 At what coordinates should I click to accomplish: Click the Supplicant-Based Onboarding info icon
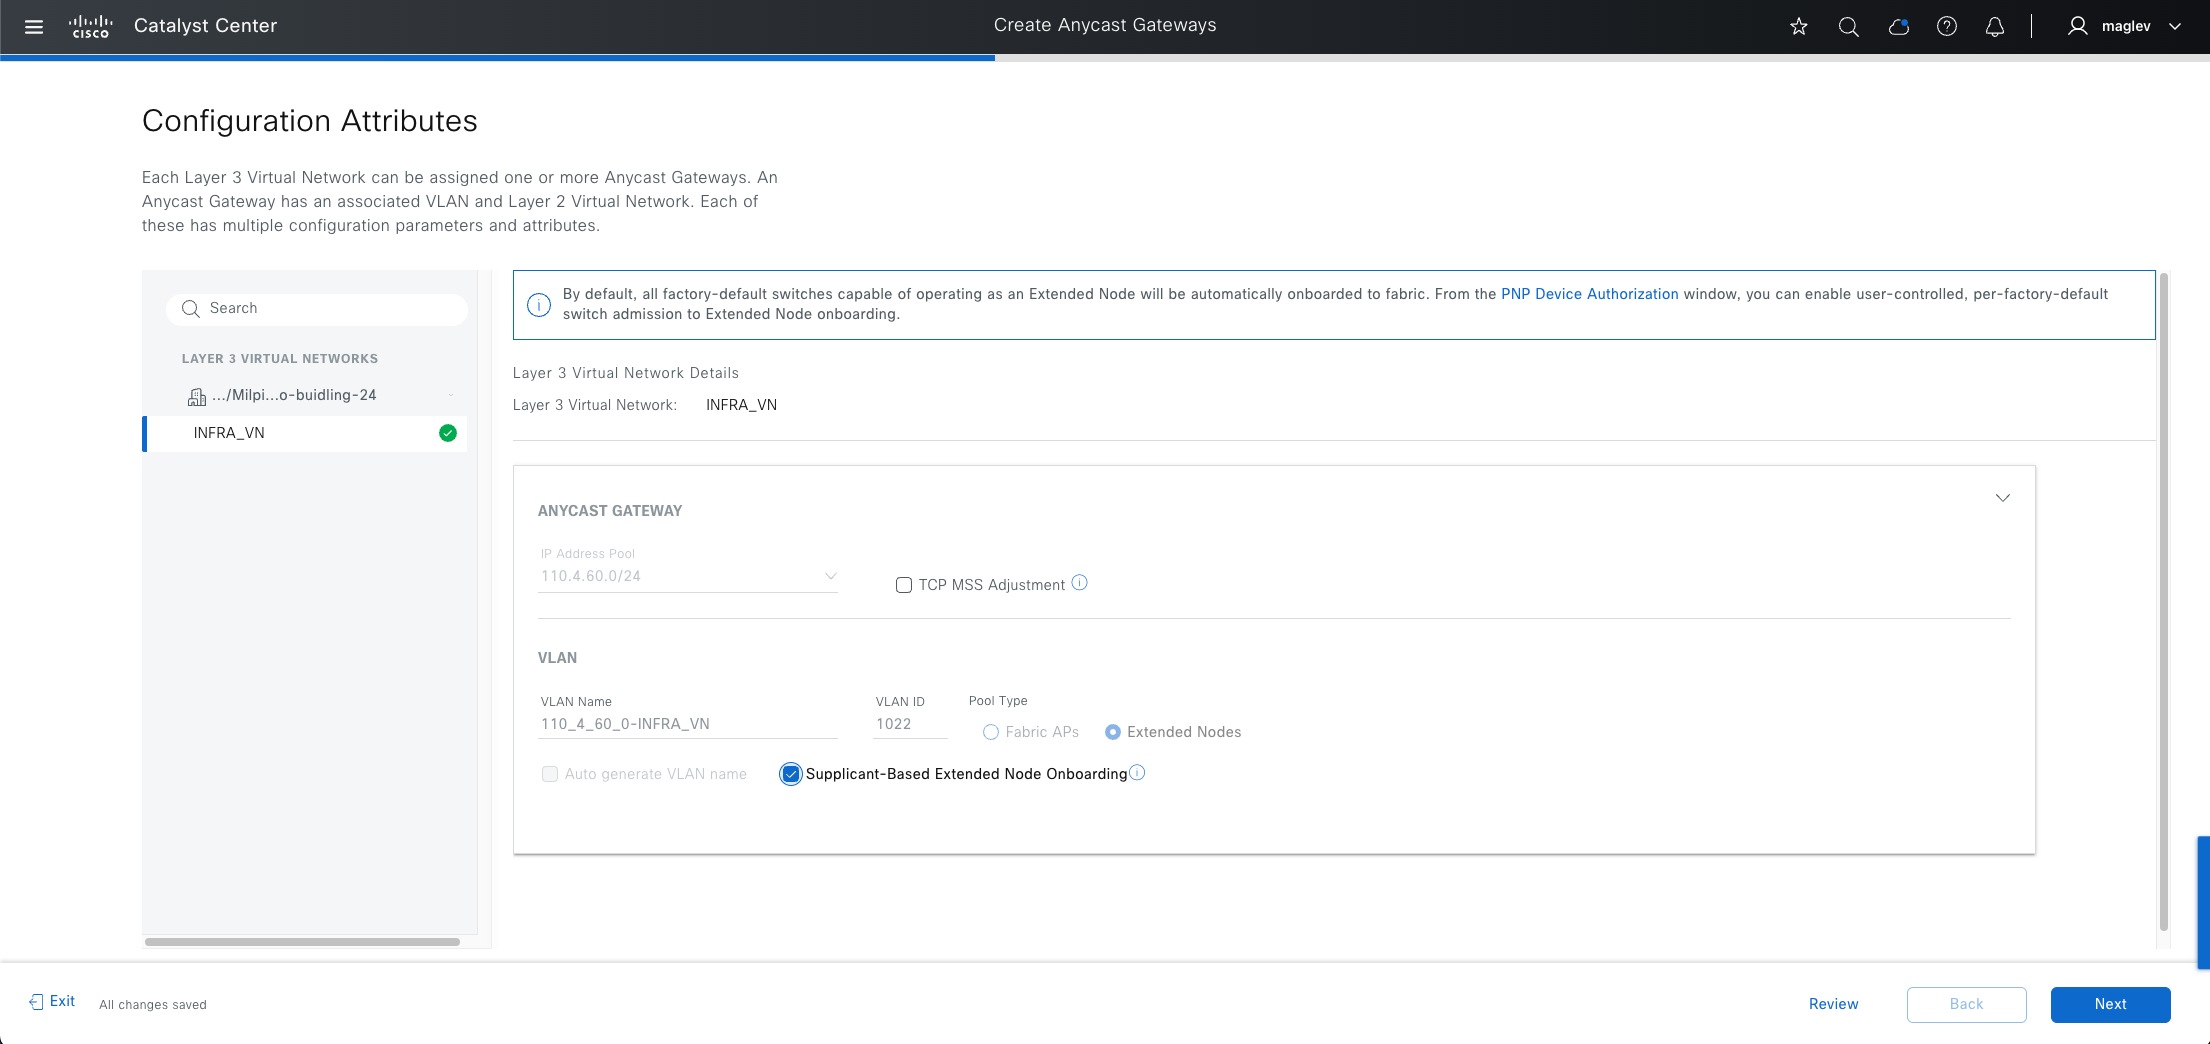[x=1137, y=773]
